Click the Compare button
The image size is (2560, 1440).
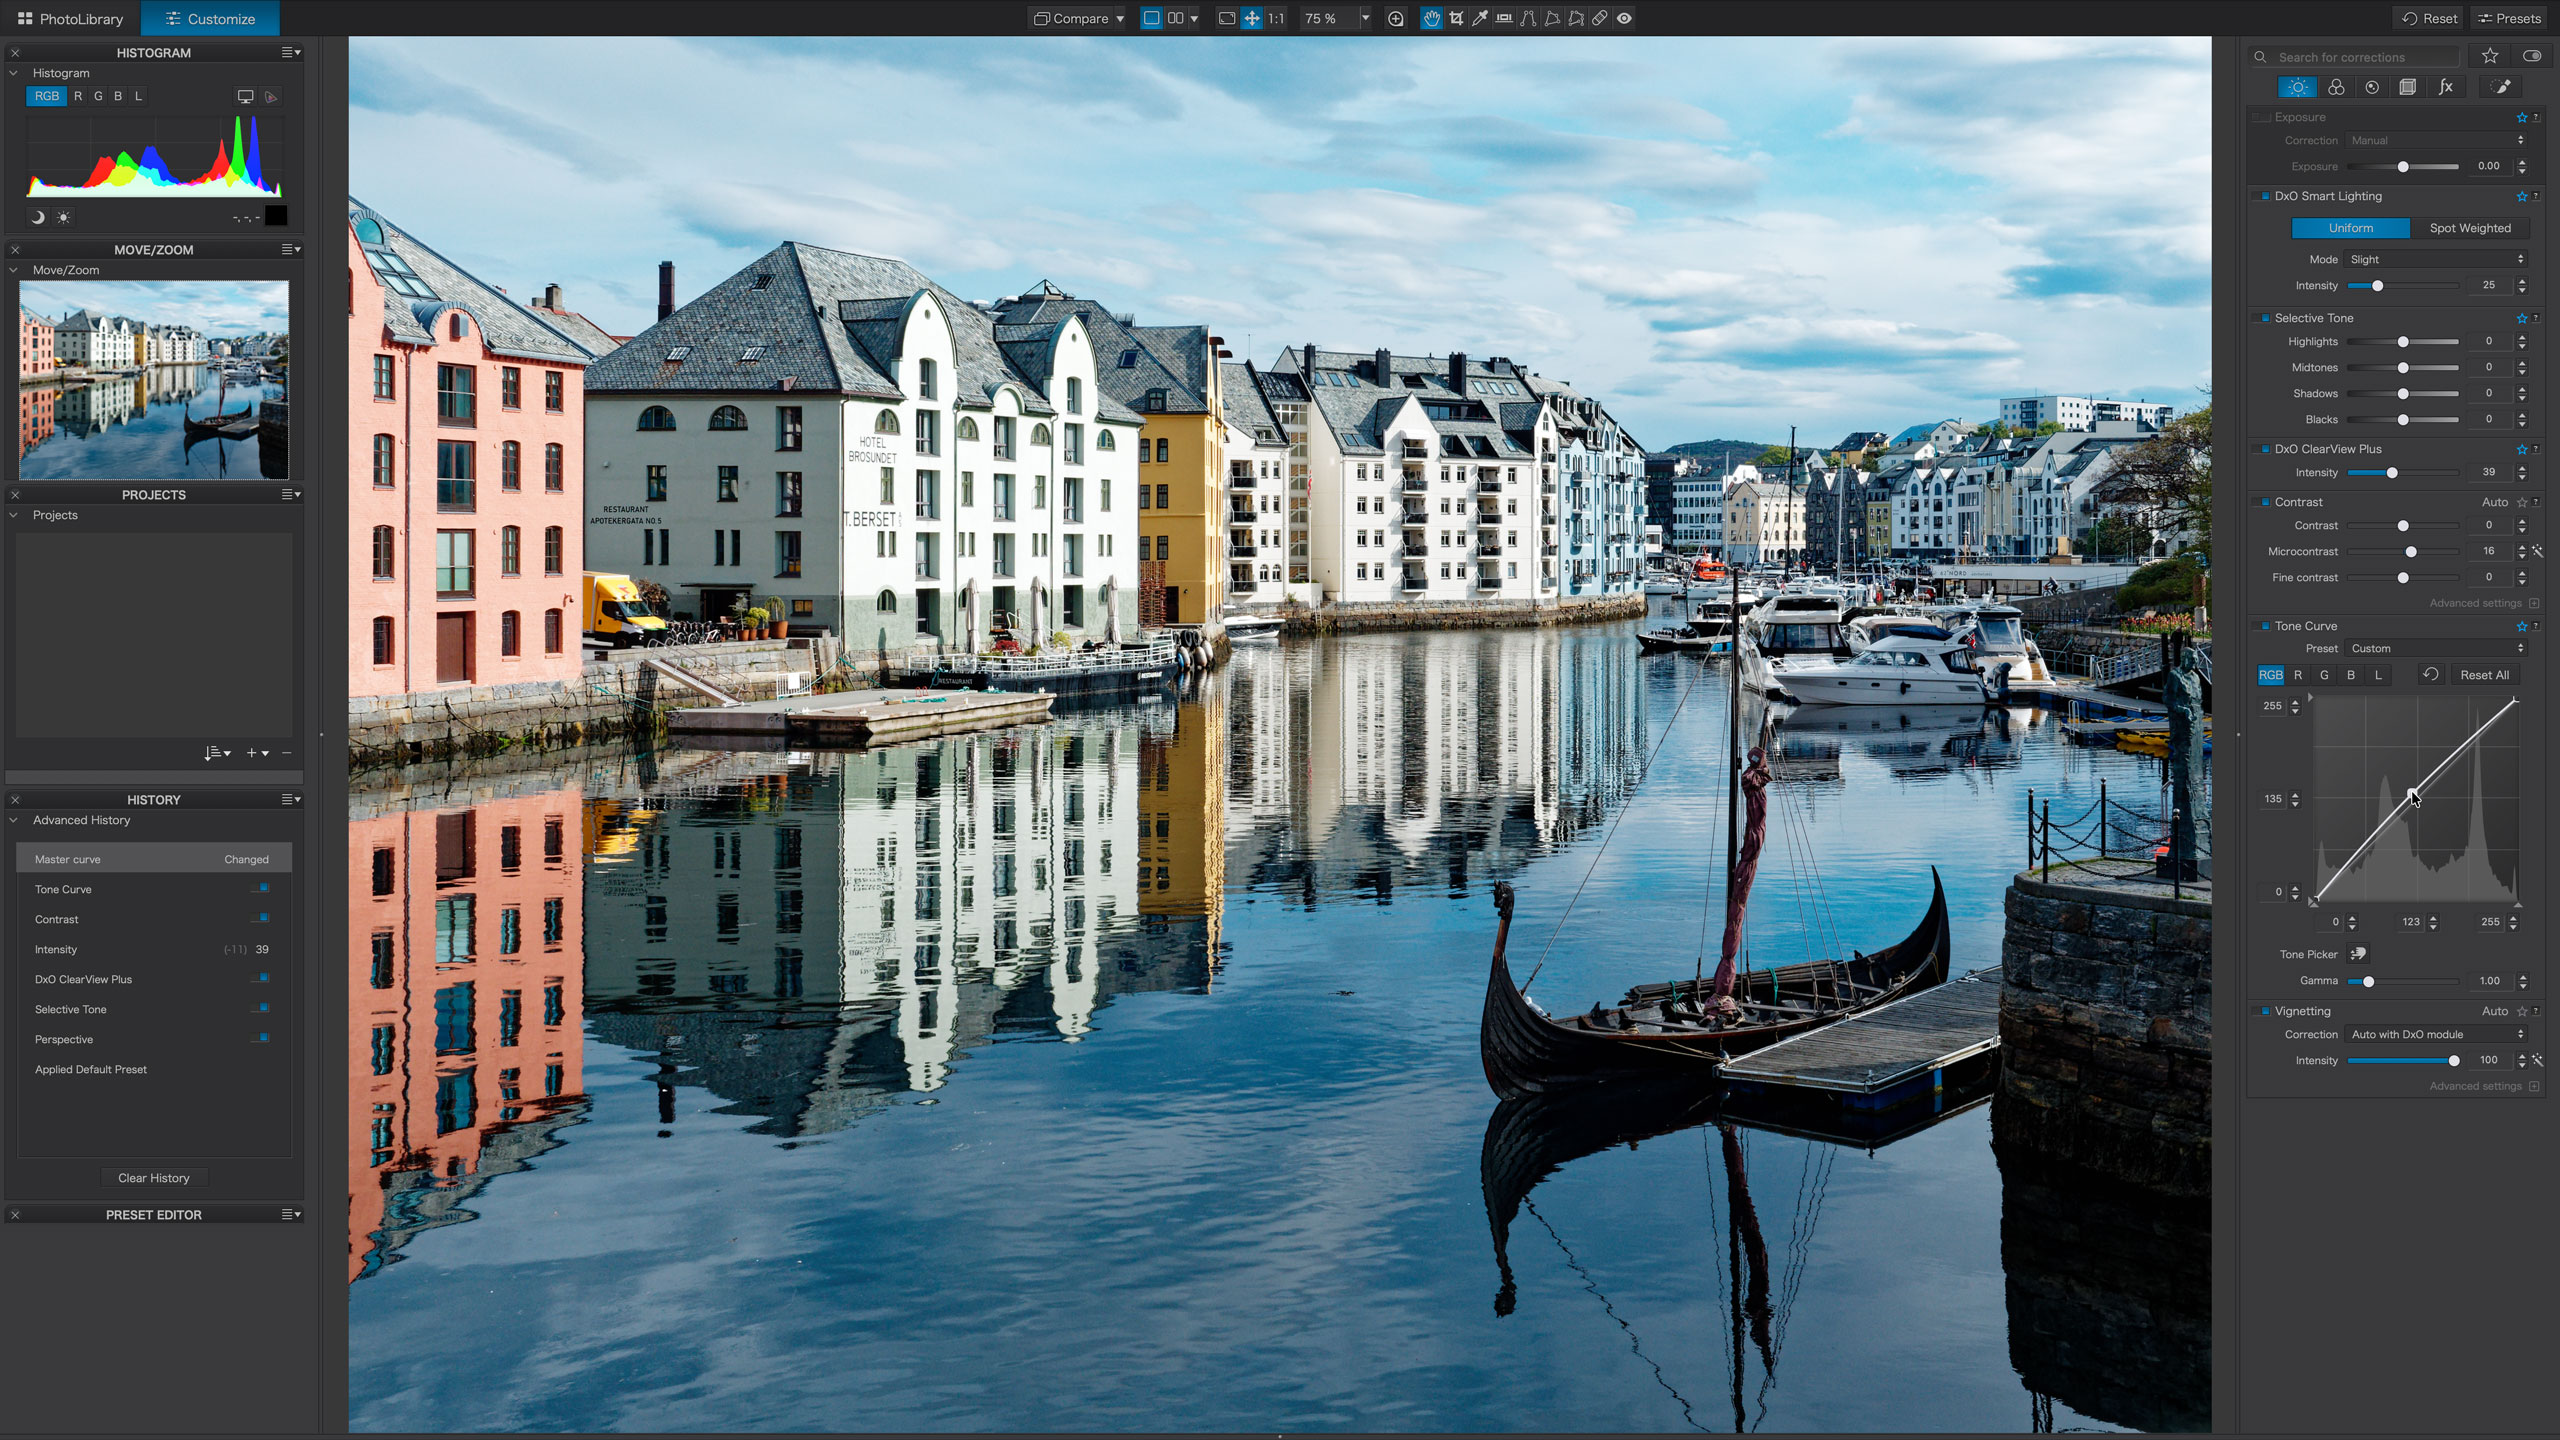(x=1071, y=18)
